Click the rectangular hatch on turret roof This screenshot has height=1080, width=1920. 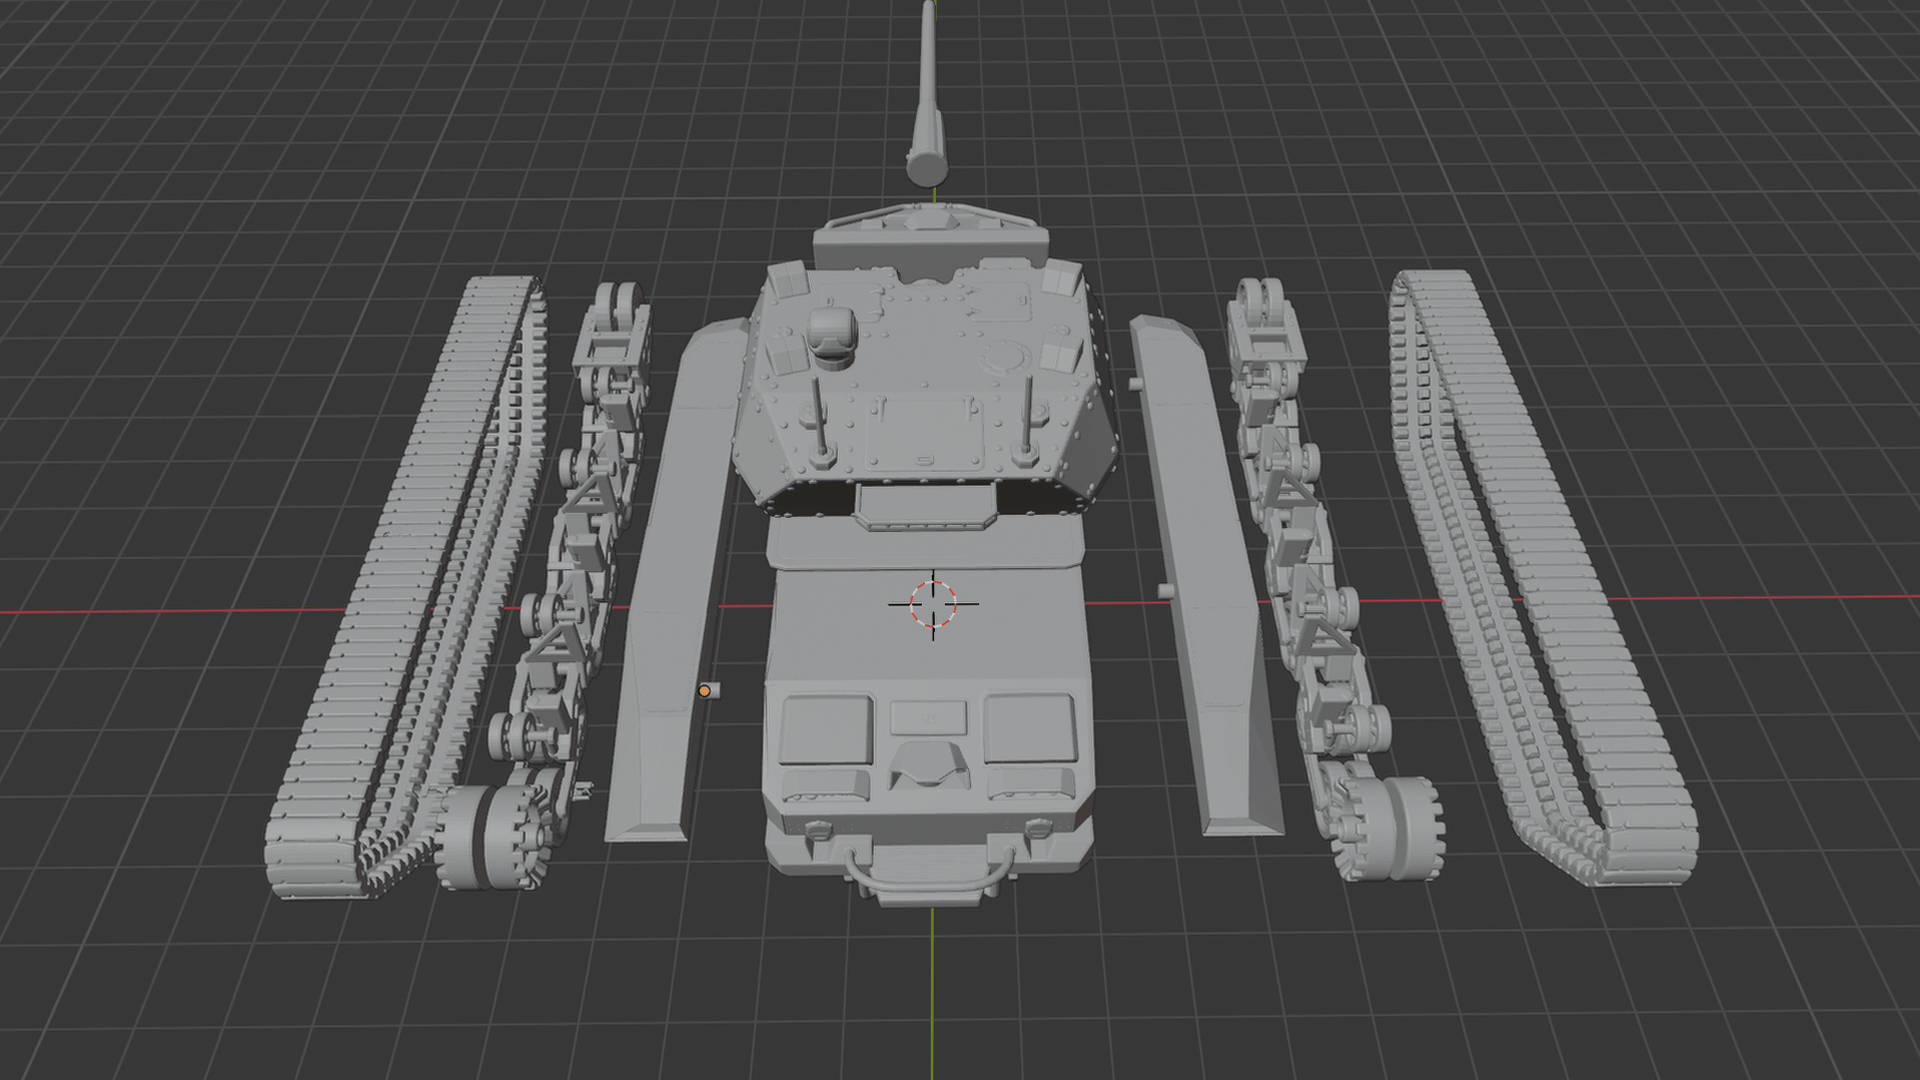(x=925, y=433)
